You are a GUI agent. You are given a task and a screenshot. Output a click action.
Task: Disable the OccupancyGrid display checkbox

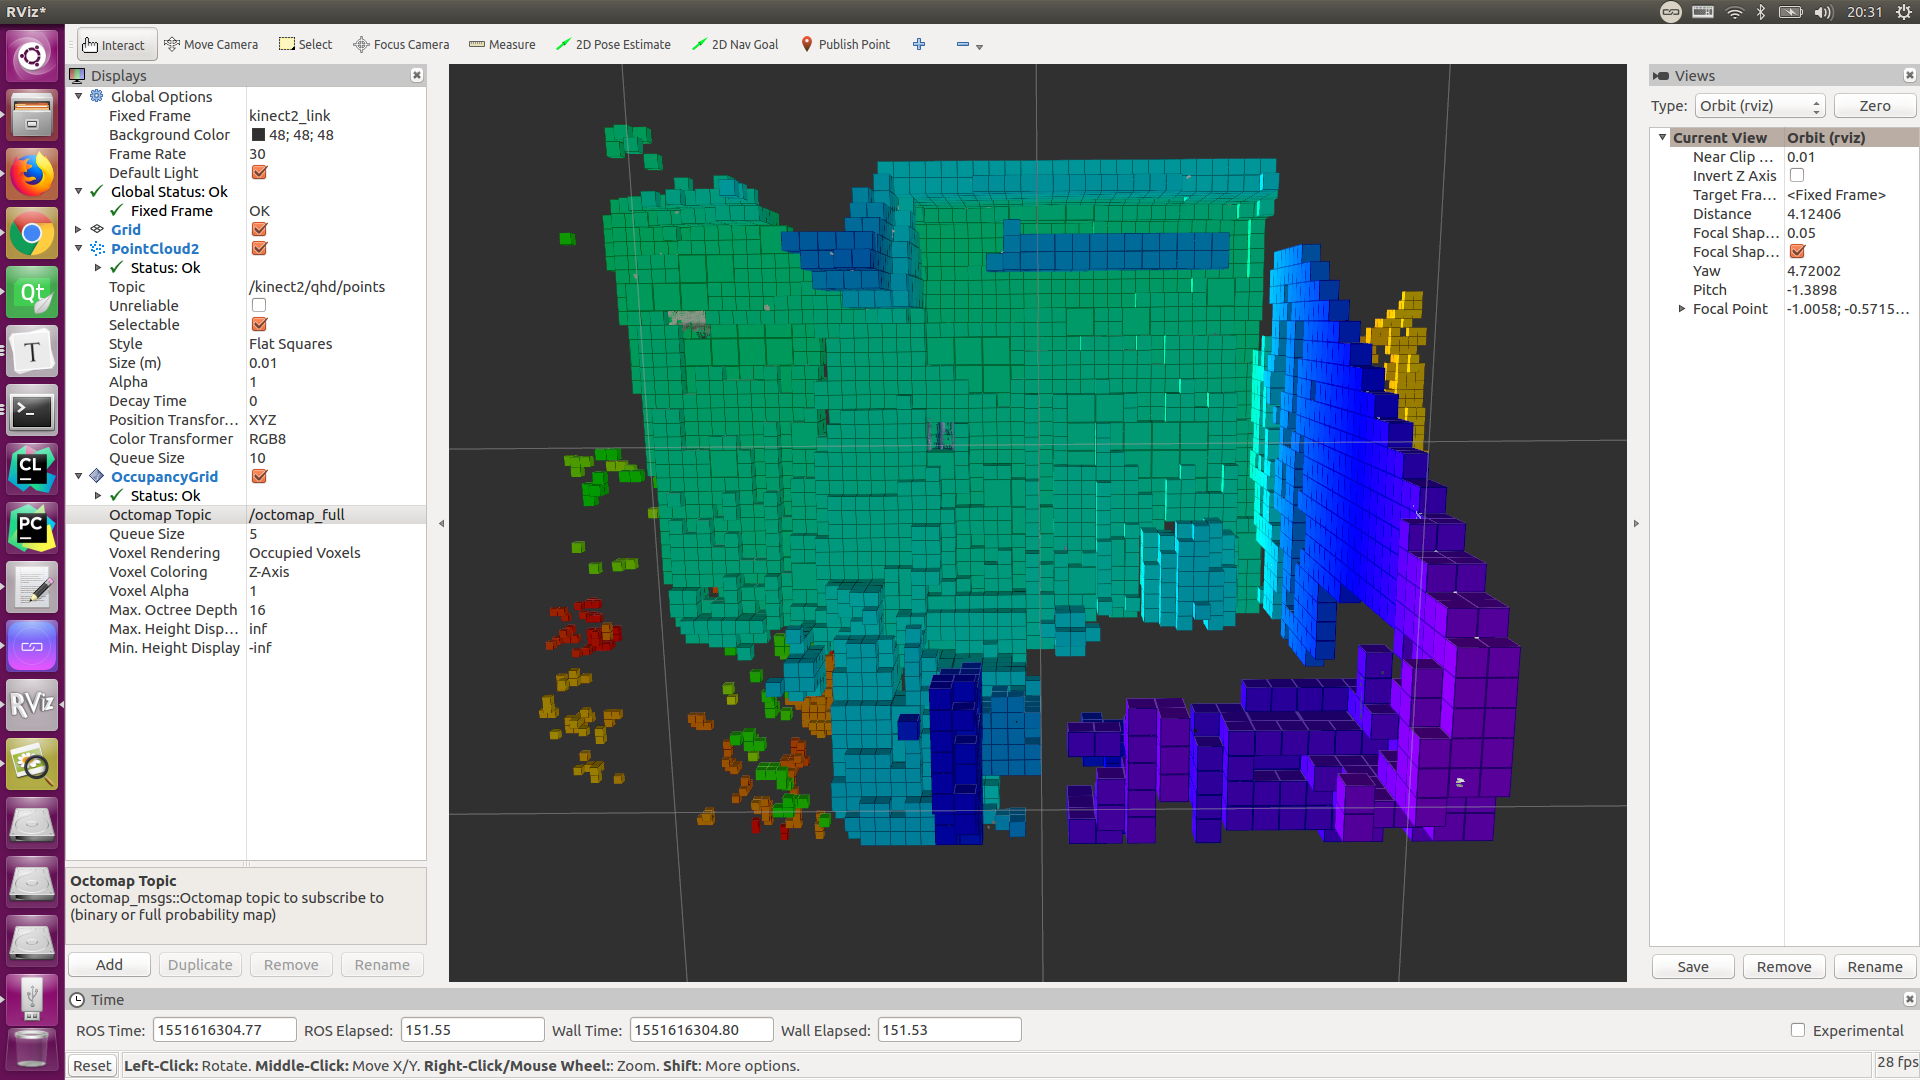pos(259,477)
